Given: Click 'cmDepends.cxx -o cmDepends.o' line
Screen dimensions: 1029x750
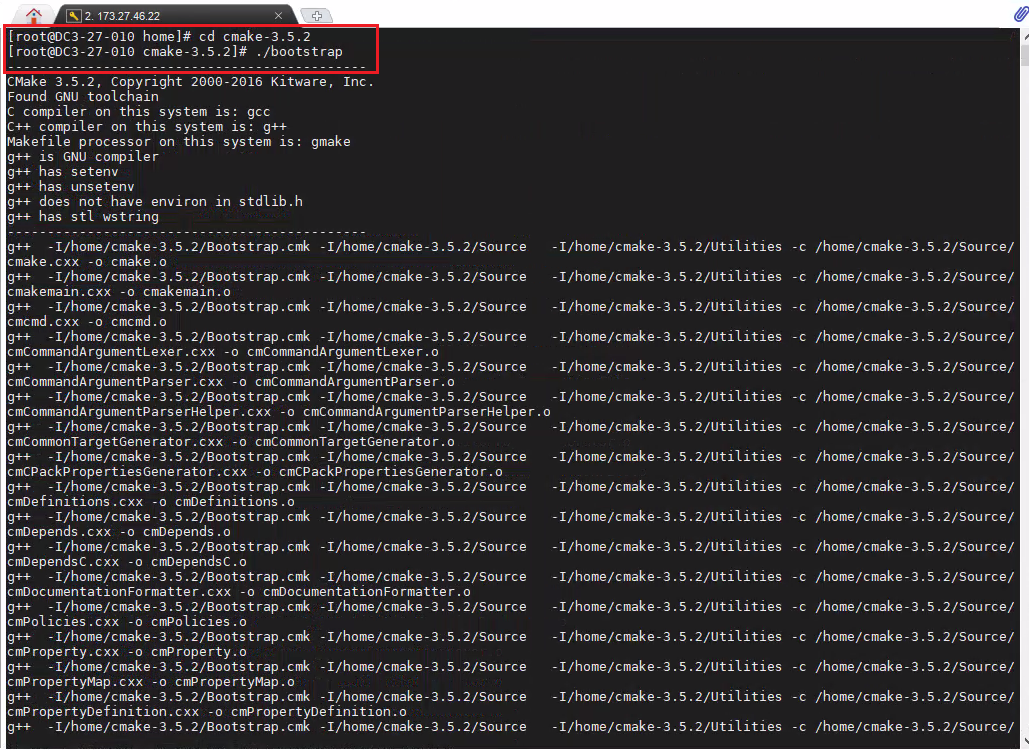Looking at the screenshot, I should pyautogui.click(x=119, y=532).
